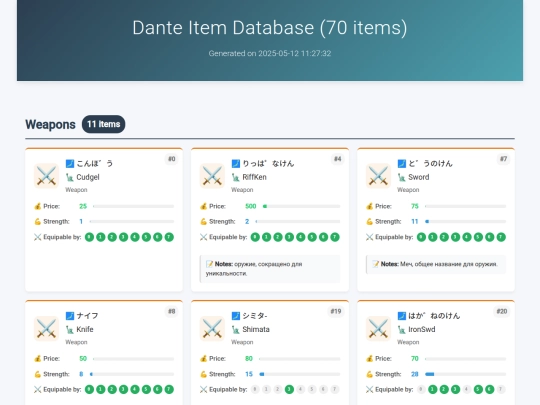The image size is (540, 405).
Task: Click the crossed swords icon on Cudgel card
Action: 46,176
